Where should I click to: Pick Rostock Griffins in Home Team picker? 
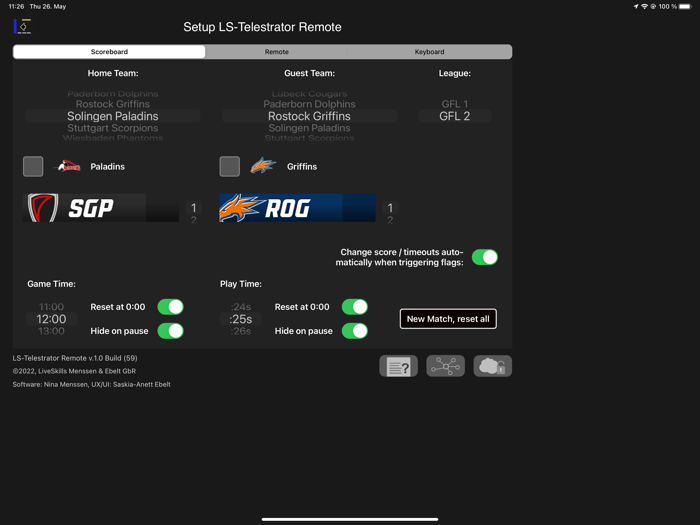pyautogui.click(x=113, y=104)
